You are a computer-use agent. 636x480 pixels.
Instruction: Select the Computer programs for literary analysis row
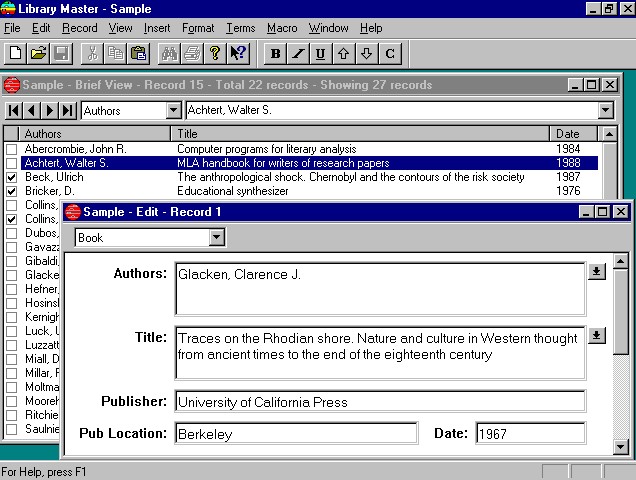[309, 149]
